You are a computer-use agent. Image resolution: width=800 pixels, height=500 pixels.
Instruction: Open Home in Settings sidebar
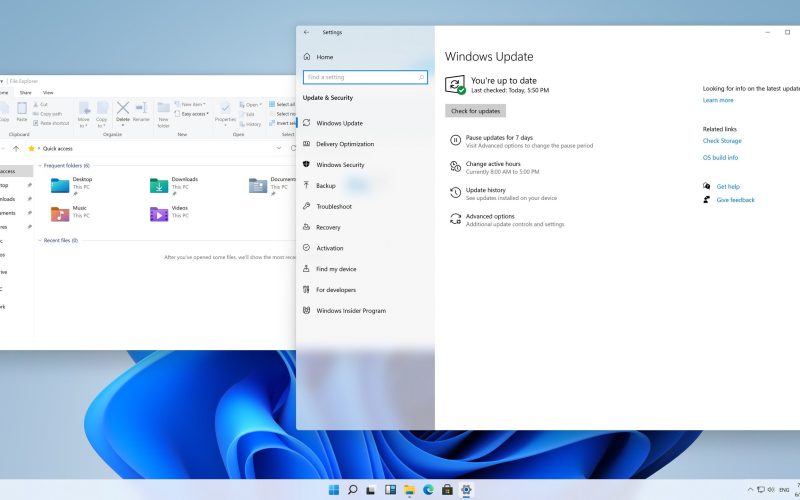click(324, 57)
